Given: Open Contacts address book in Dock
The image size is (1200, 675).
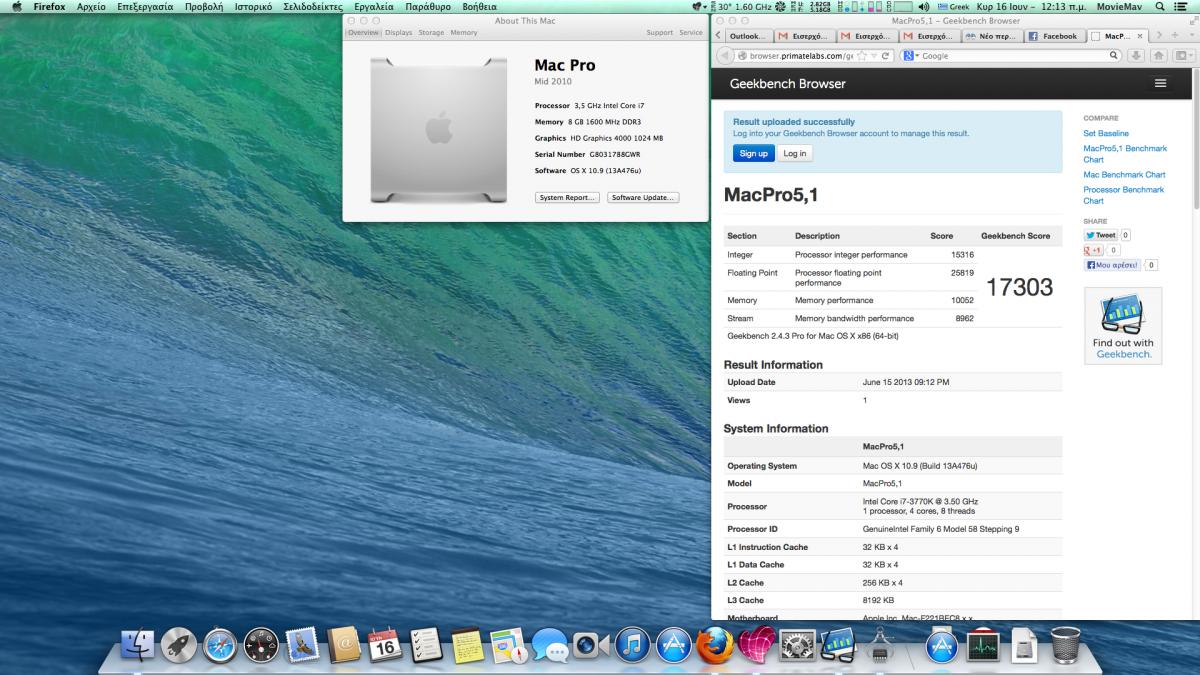Looking at the screenshot, I should (x=344, y=645).
